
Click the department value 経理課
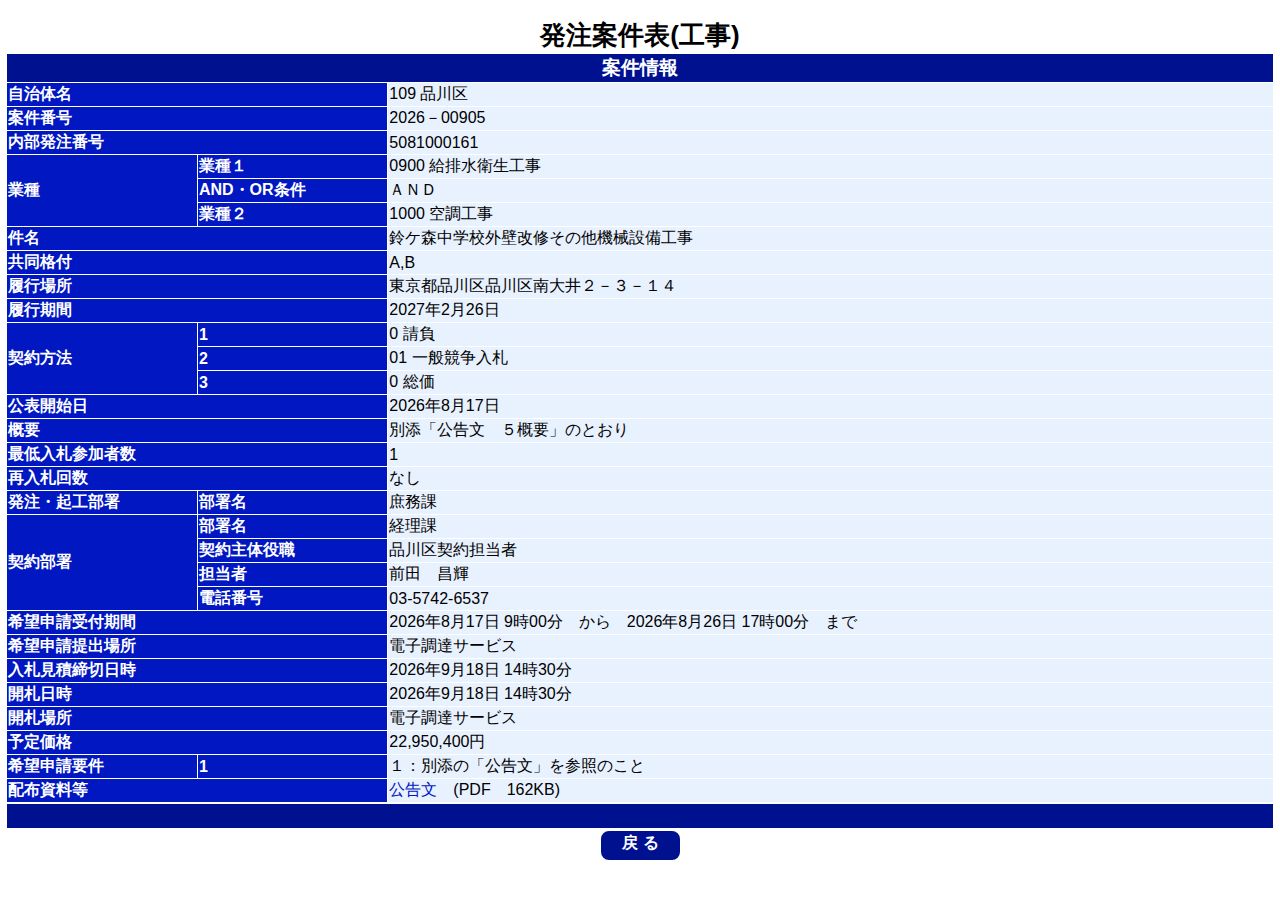click(413, 526)
